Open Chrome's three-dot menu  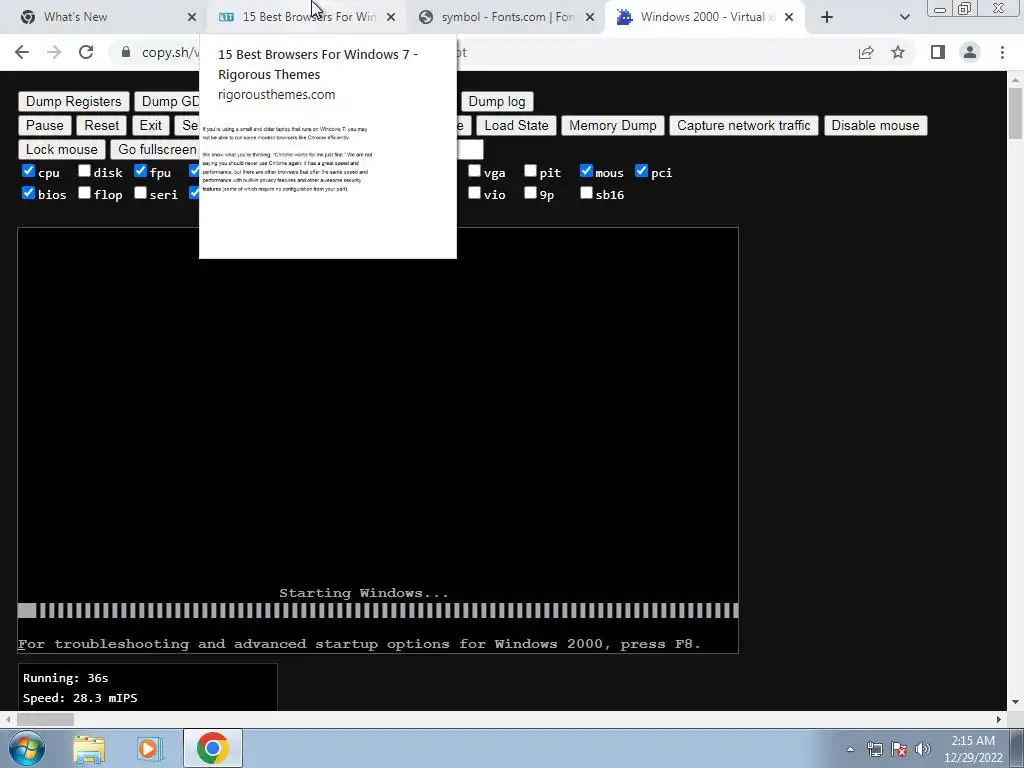(1002, 52)
